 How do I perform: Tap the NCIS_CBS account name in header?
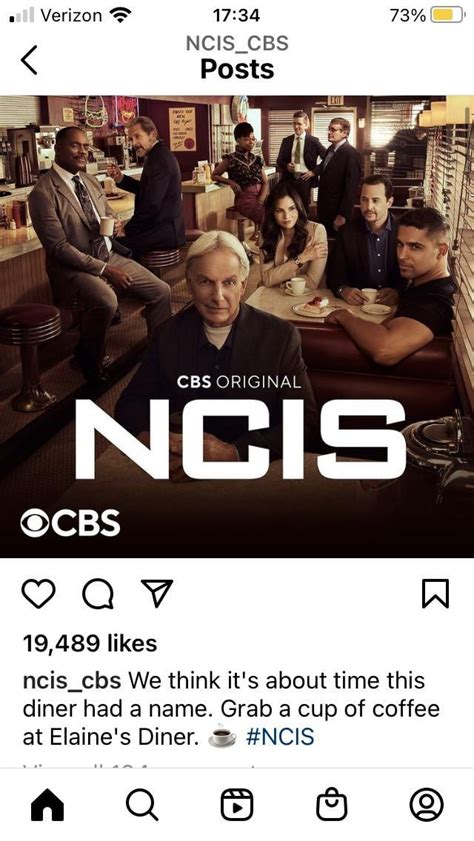237,43
